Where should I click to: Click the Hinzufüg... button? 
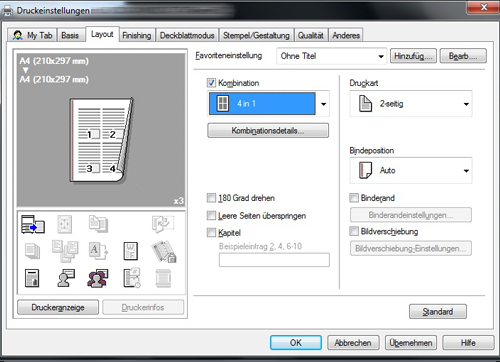click(x=413, y=56)
